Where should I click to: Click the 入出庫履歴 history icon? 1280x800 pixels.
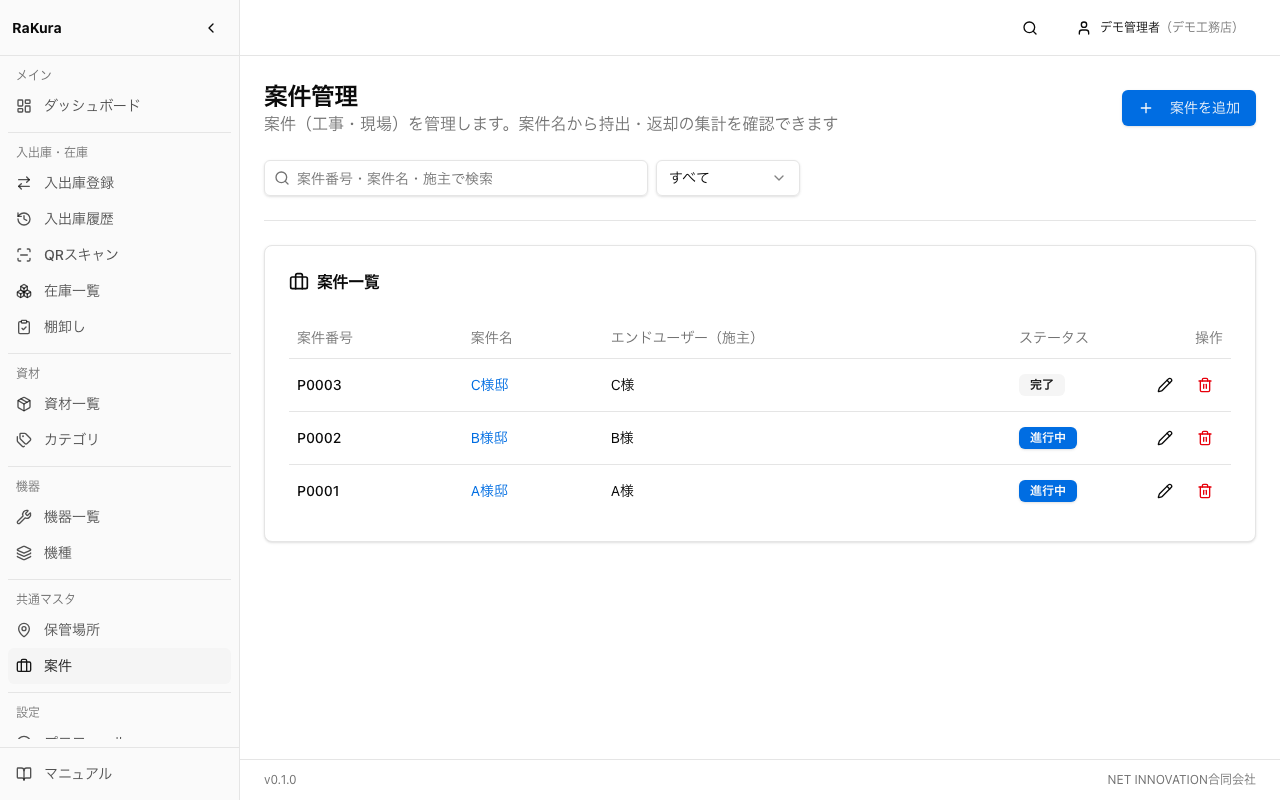24,219
